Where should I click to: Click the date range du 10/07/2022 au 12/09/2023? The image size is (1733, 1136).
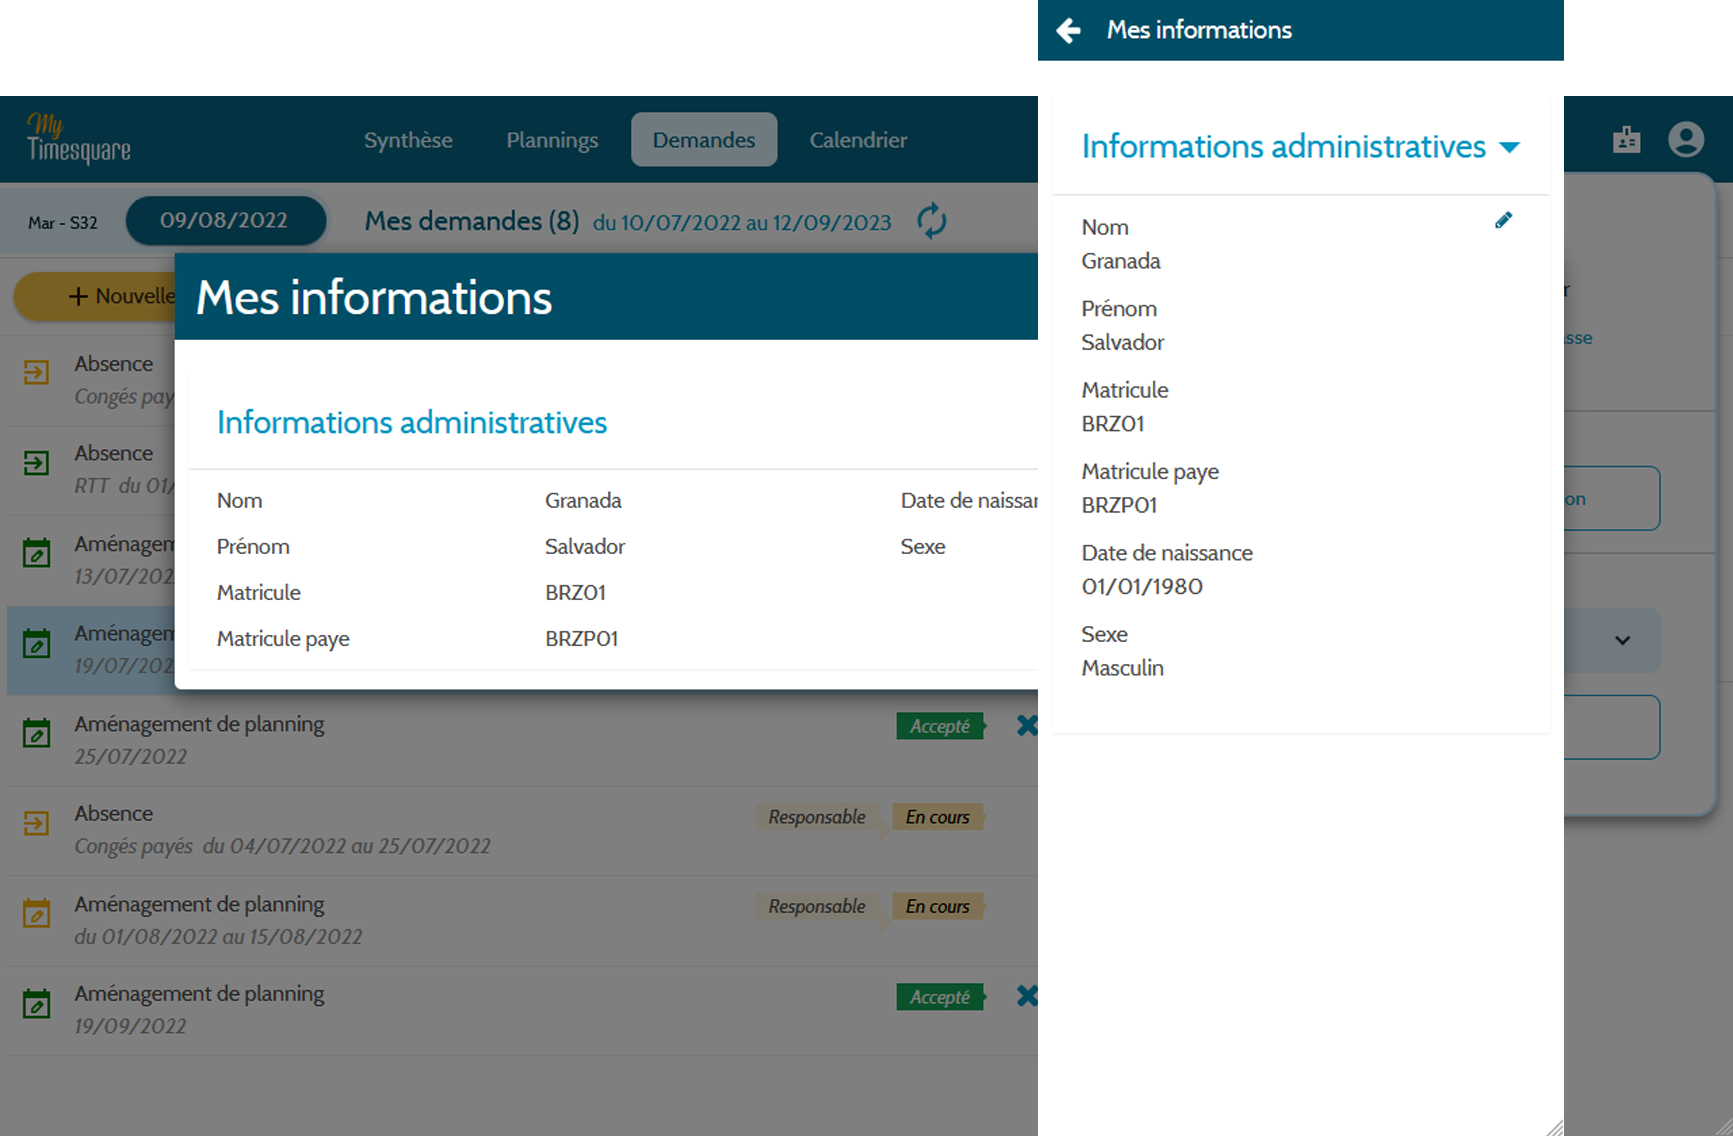click(742, 223)
